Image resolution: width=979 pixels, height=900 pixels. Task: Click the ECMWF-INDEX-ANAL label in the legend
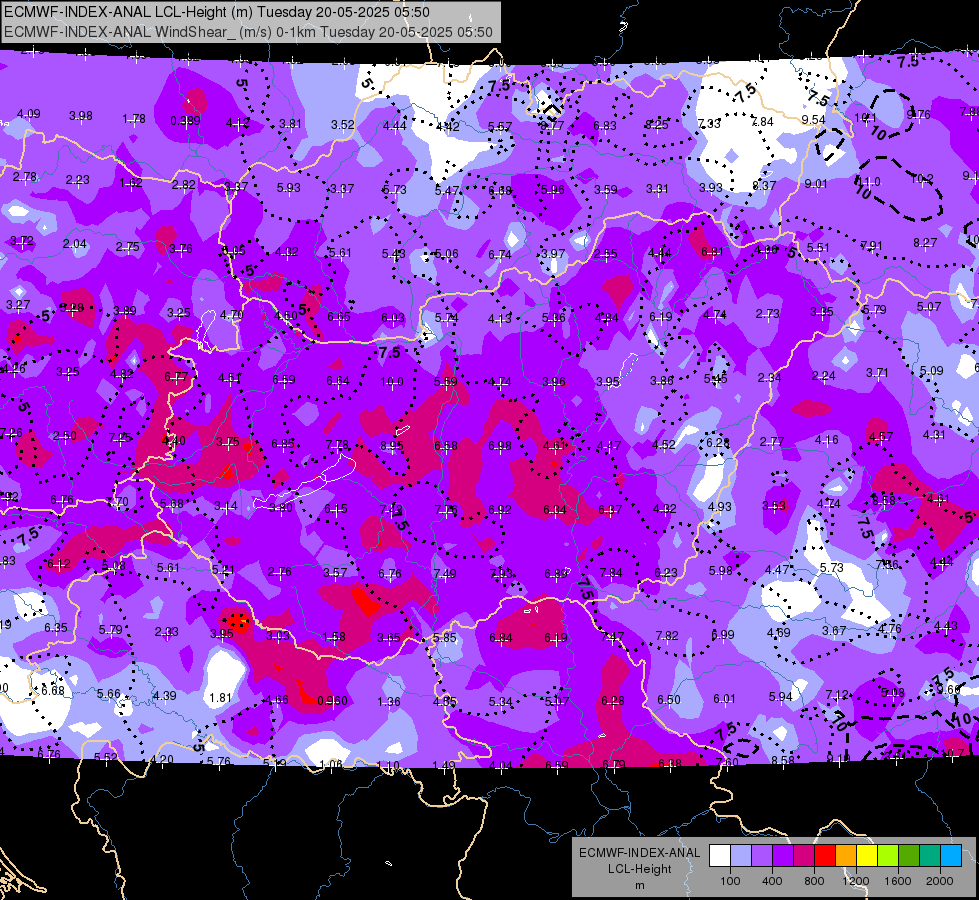(639, 853)
